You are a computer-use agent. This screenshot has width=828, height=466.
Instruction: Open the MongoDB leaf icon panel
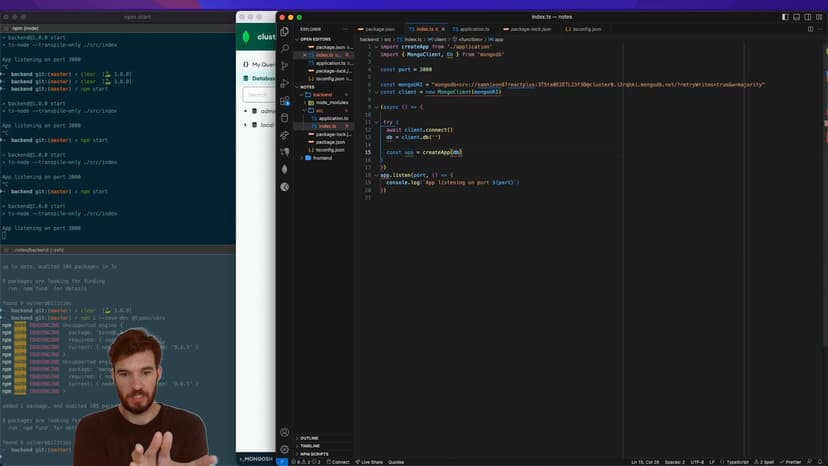pos(285,169)
